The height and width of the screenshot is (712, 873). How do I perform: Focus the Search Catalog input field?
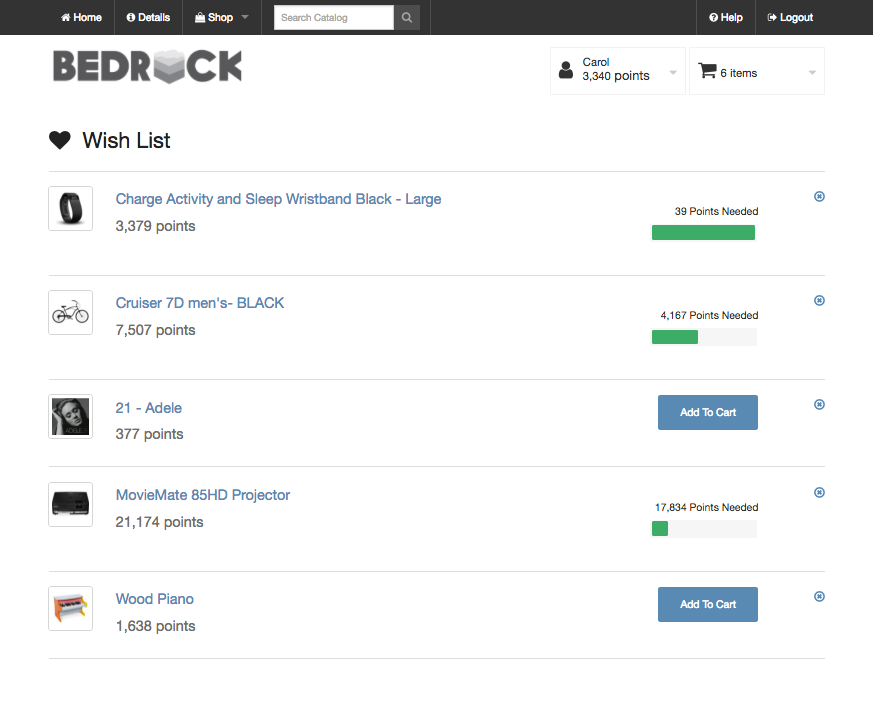(333, 17)
